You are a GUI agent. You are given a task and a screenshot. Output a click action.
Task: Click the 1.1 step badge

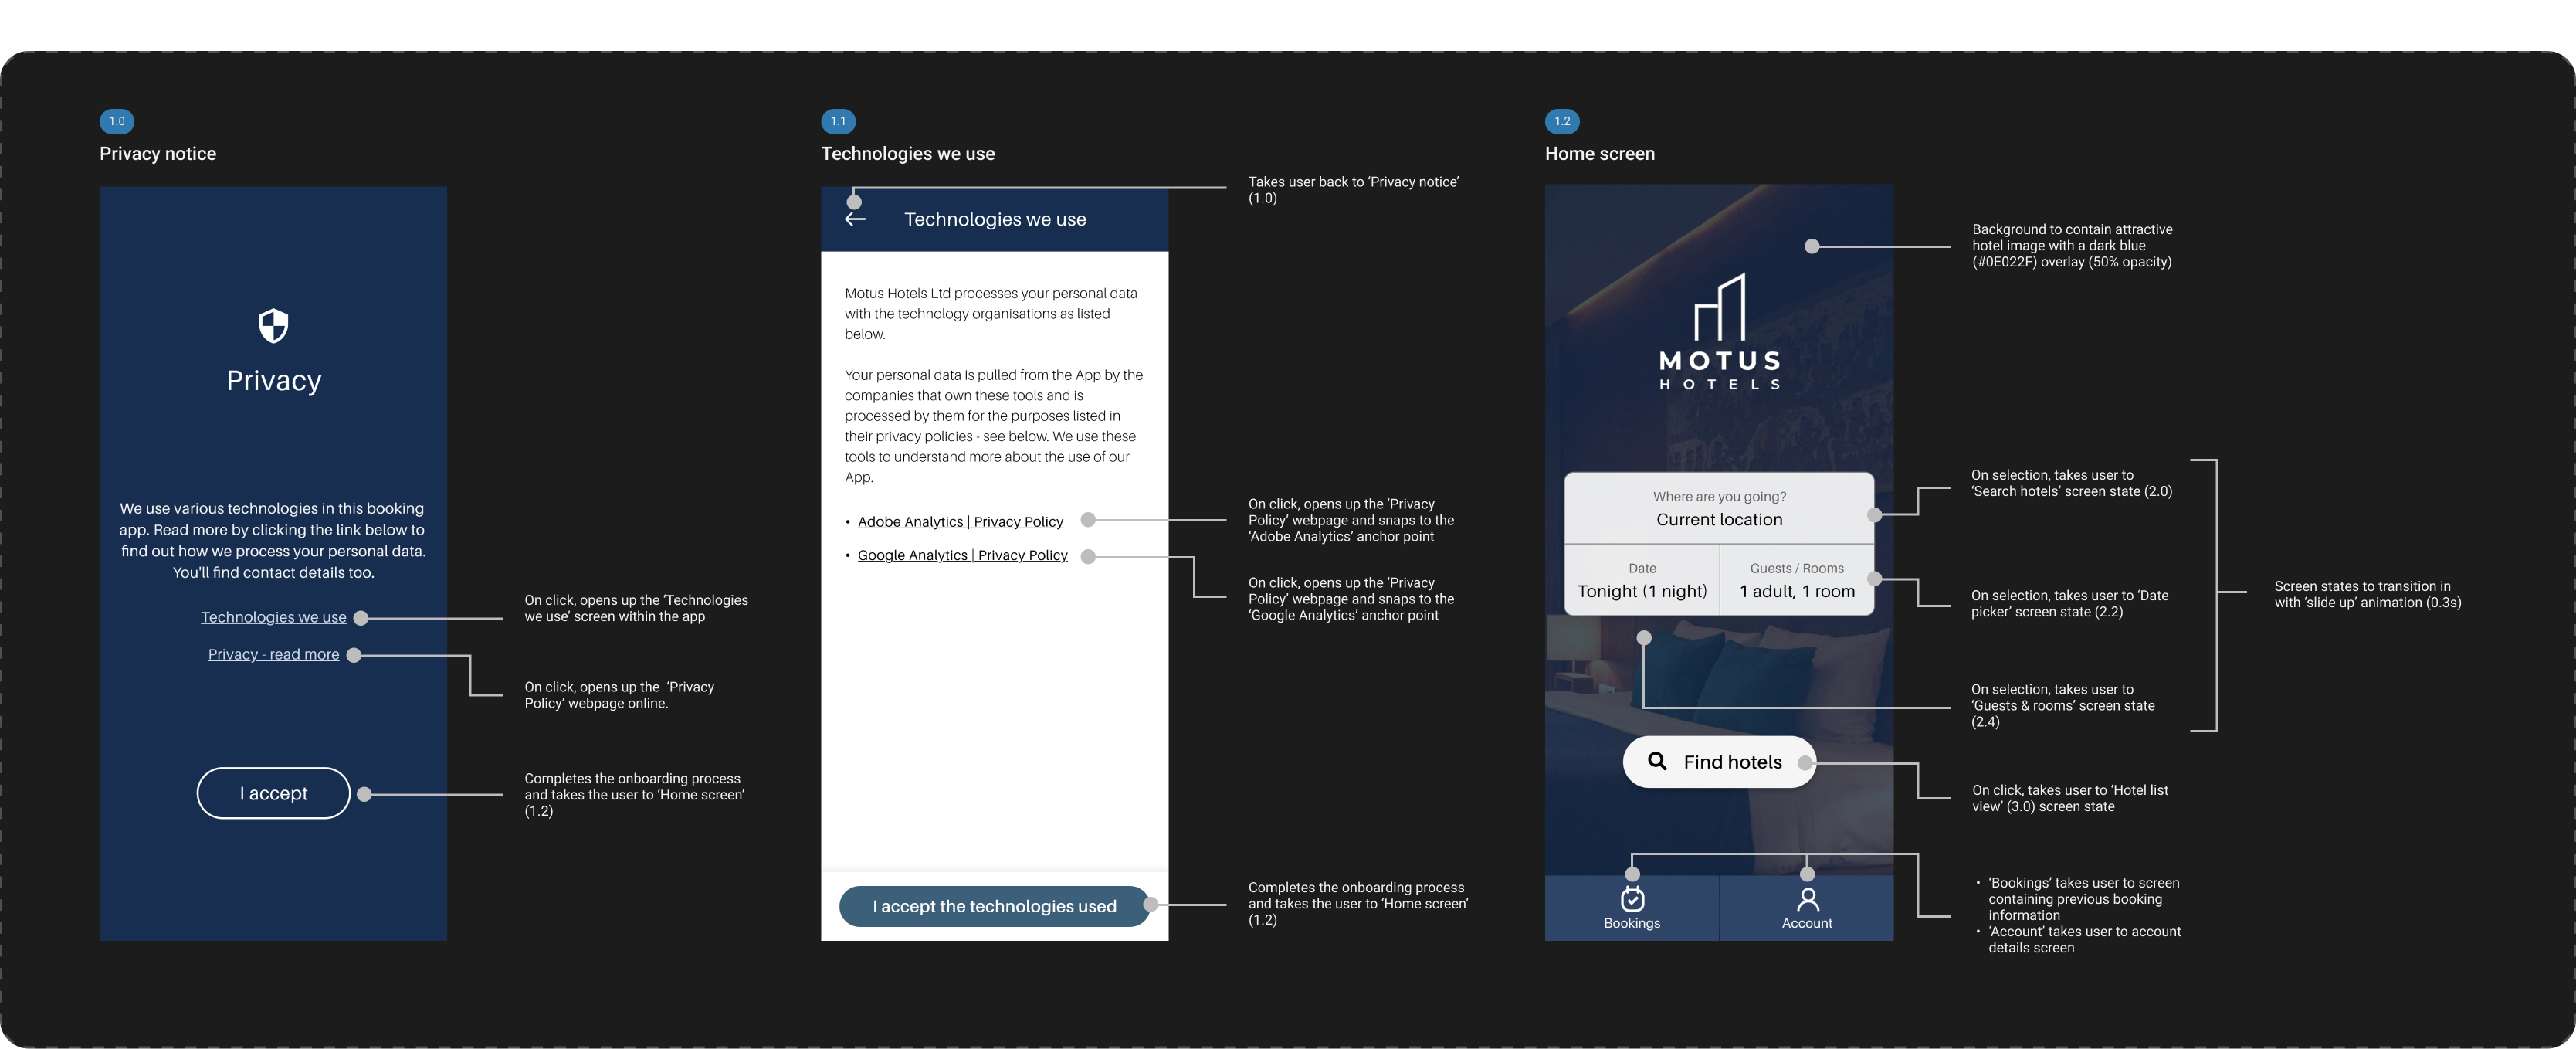coord(838,121)
